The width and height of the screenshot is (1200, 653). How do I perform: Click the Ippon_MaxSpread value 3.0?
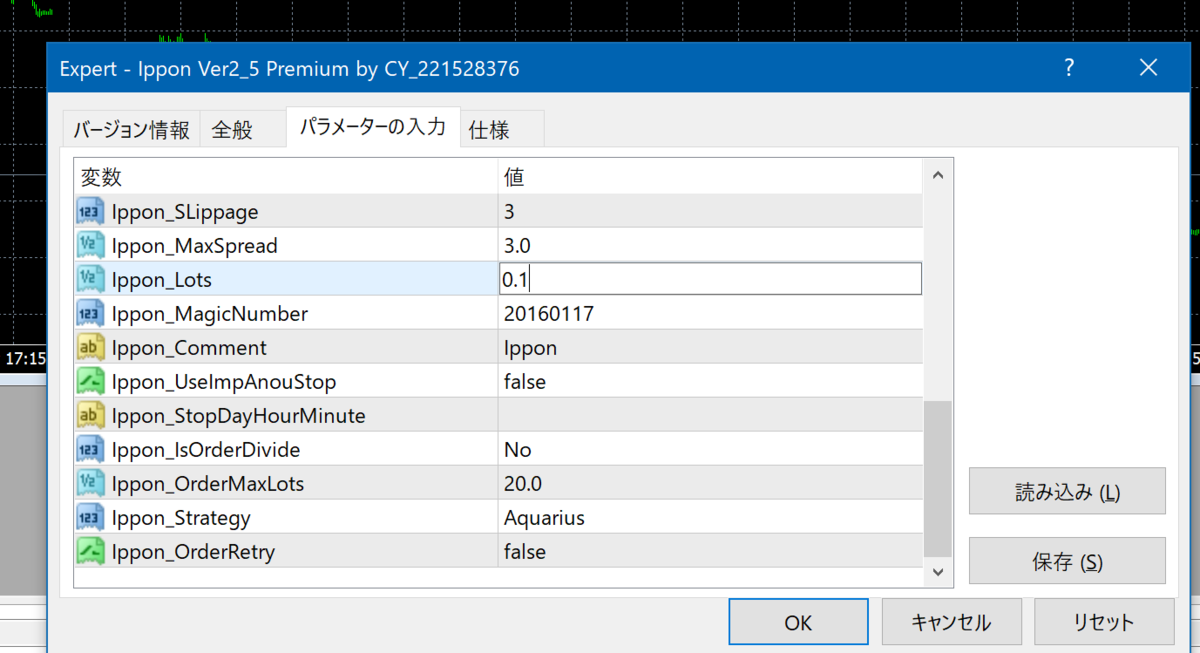518,246
